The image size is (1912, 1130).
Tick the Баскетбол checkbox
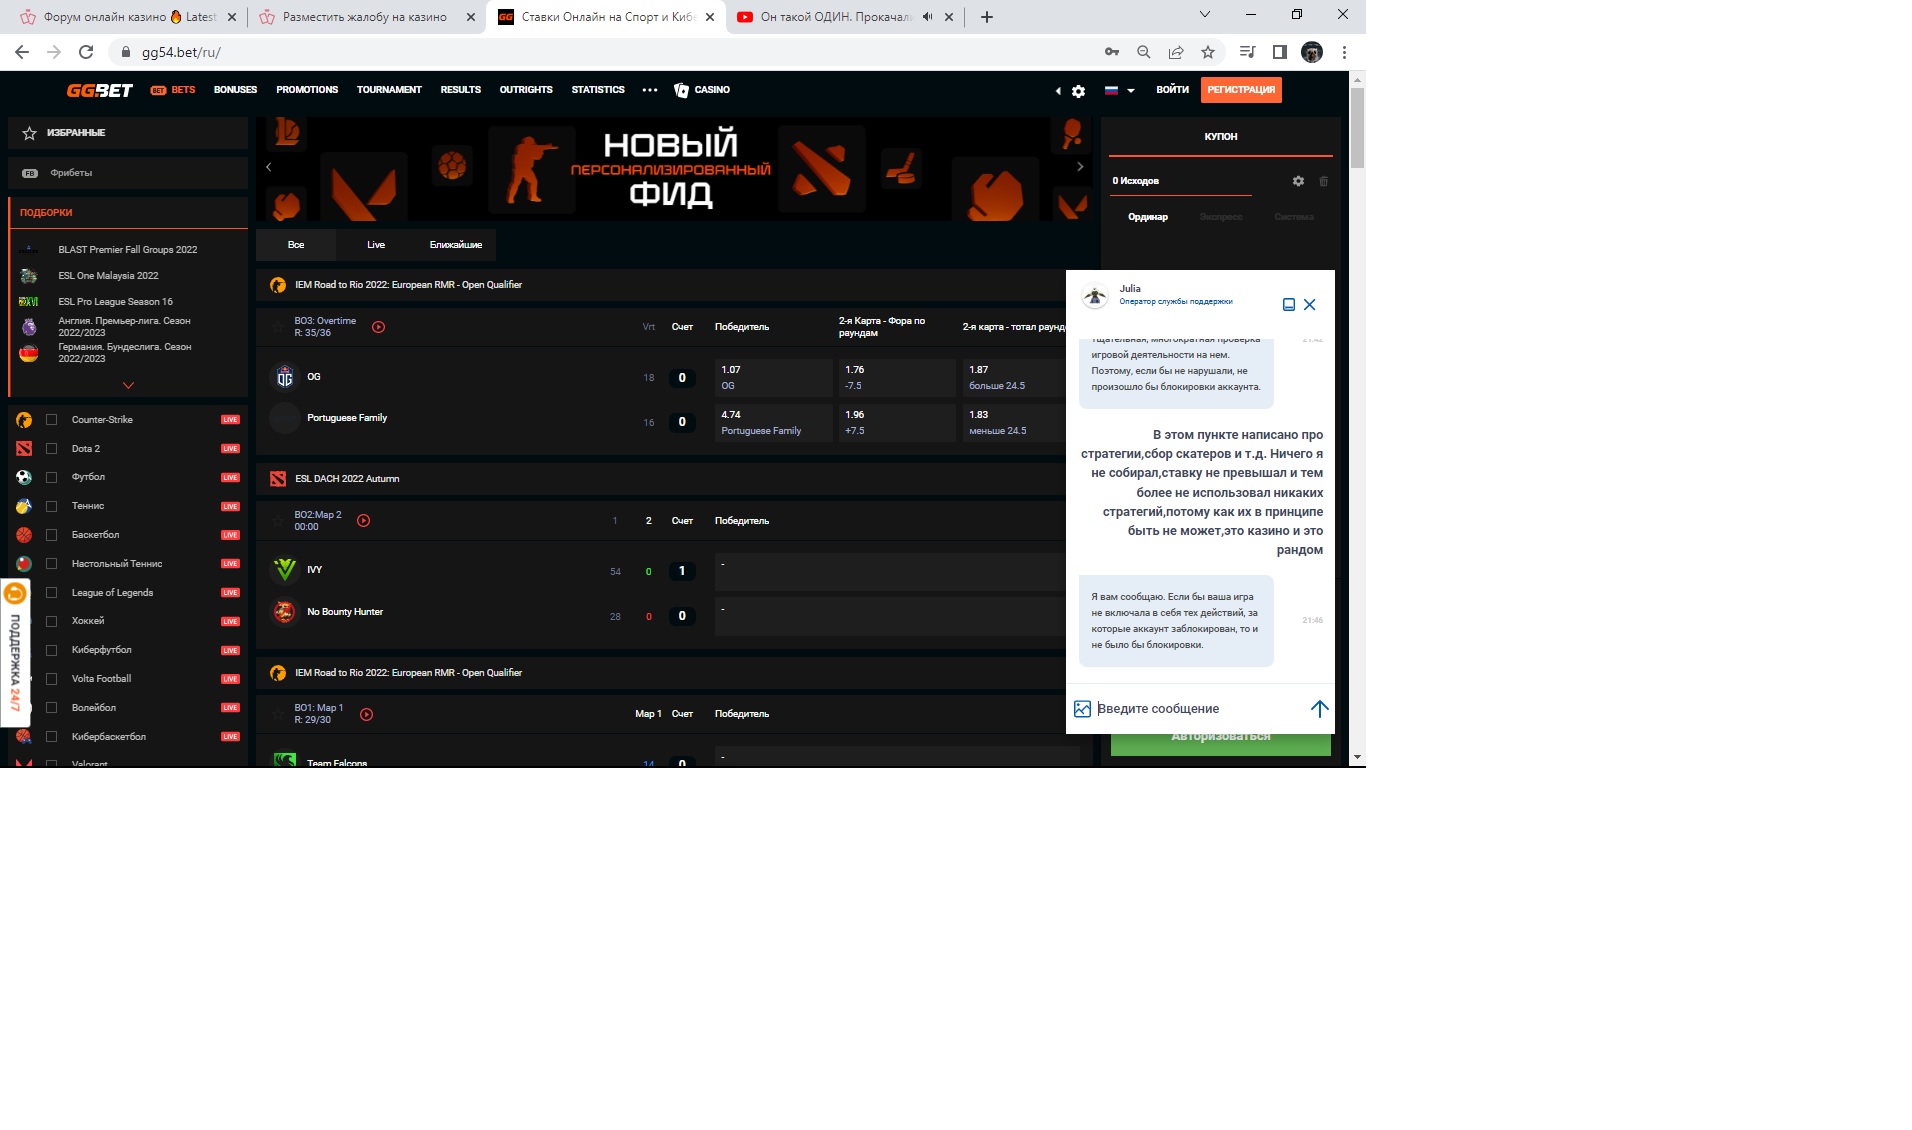[52, 535]
